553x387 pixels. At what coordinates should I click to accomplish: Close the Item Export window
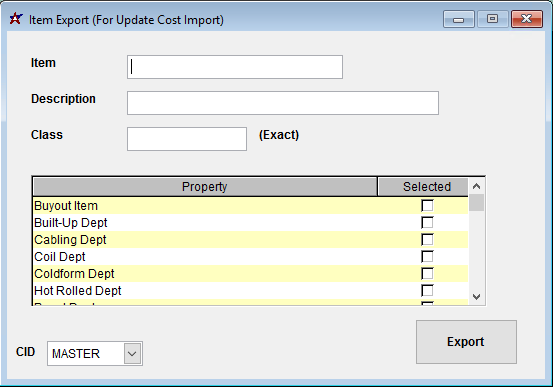[527, 19]
